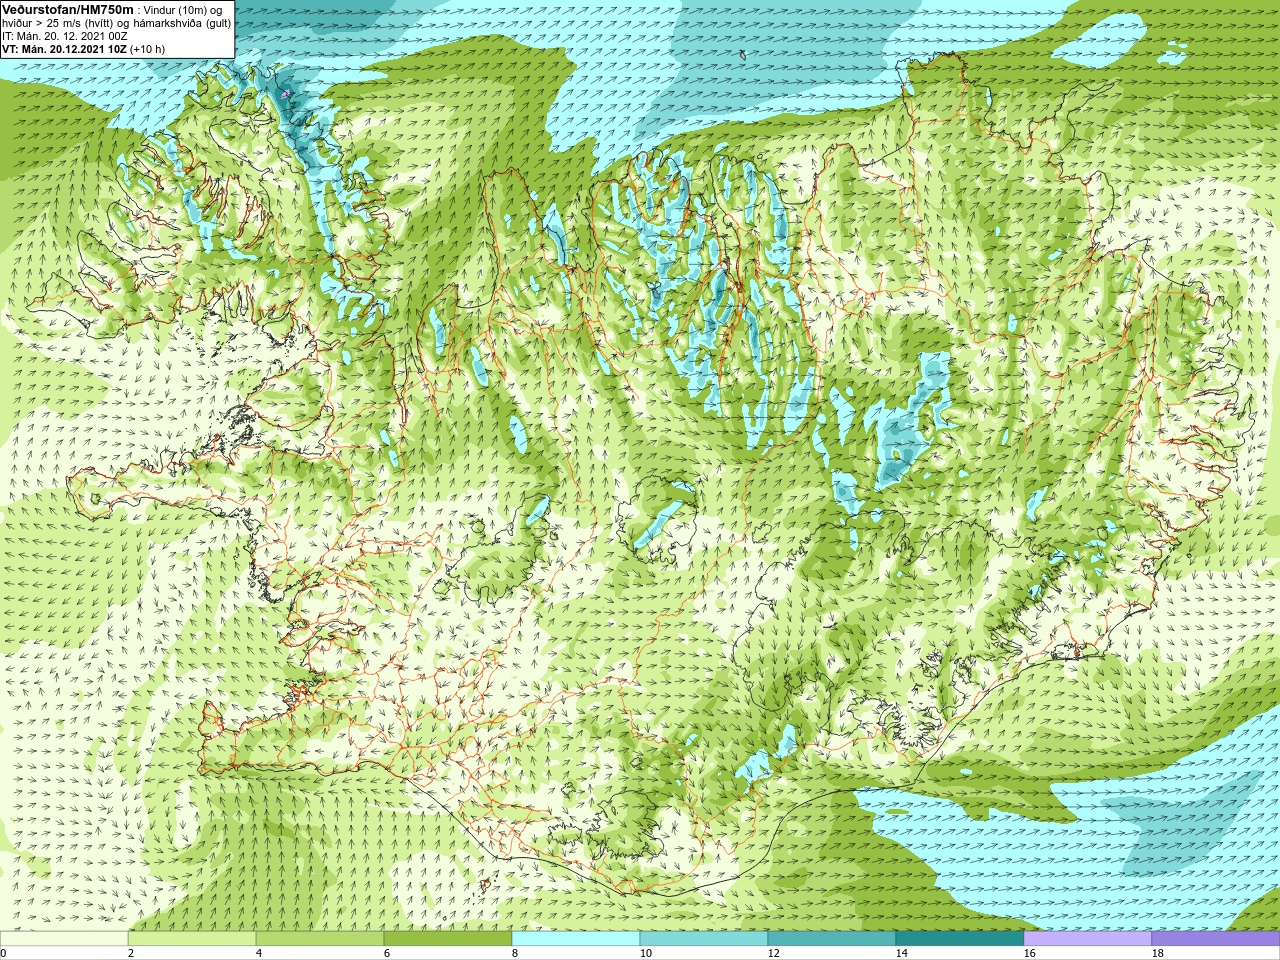The height and width of the screenshot is (960, 1280).
Task: Click the legend scale label '8'
Action: click(x=515, y=953)
